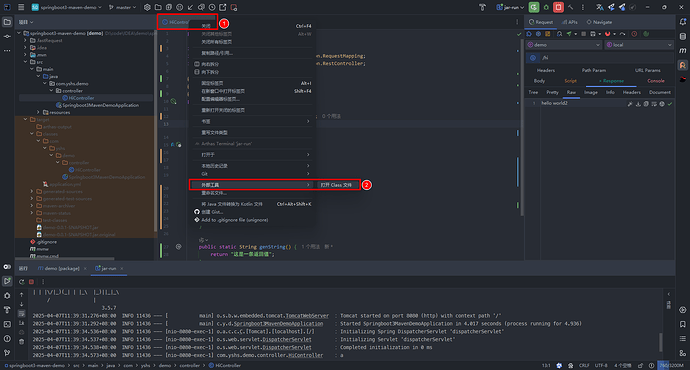
Task: Open the translate icon in top toolbar
Action: (x=599, y=7)
